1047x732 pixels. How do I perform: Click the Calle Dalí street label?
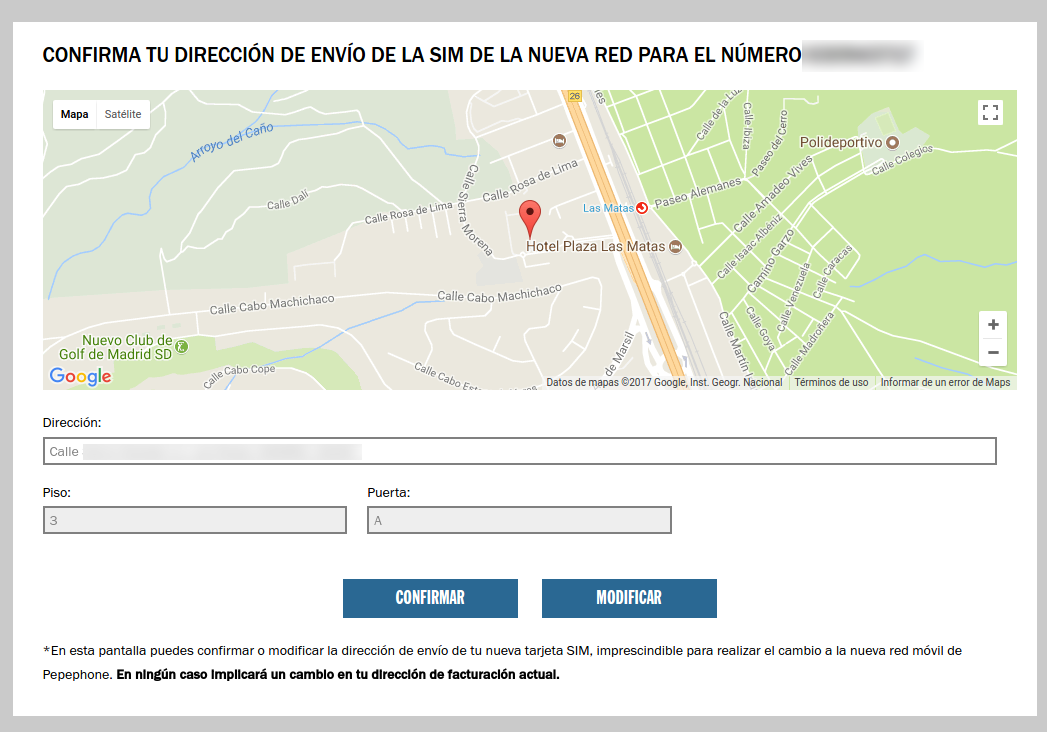pyautogui.click(x=288, y=200)
